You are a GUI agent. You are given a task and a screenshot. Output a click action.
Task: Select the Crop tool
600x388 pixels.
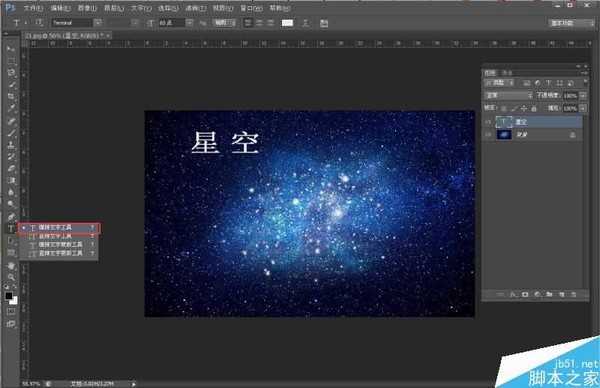11,96
